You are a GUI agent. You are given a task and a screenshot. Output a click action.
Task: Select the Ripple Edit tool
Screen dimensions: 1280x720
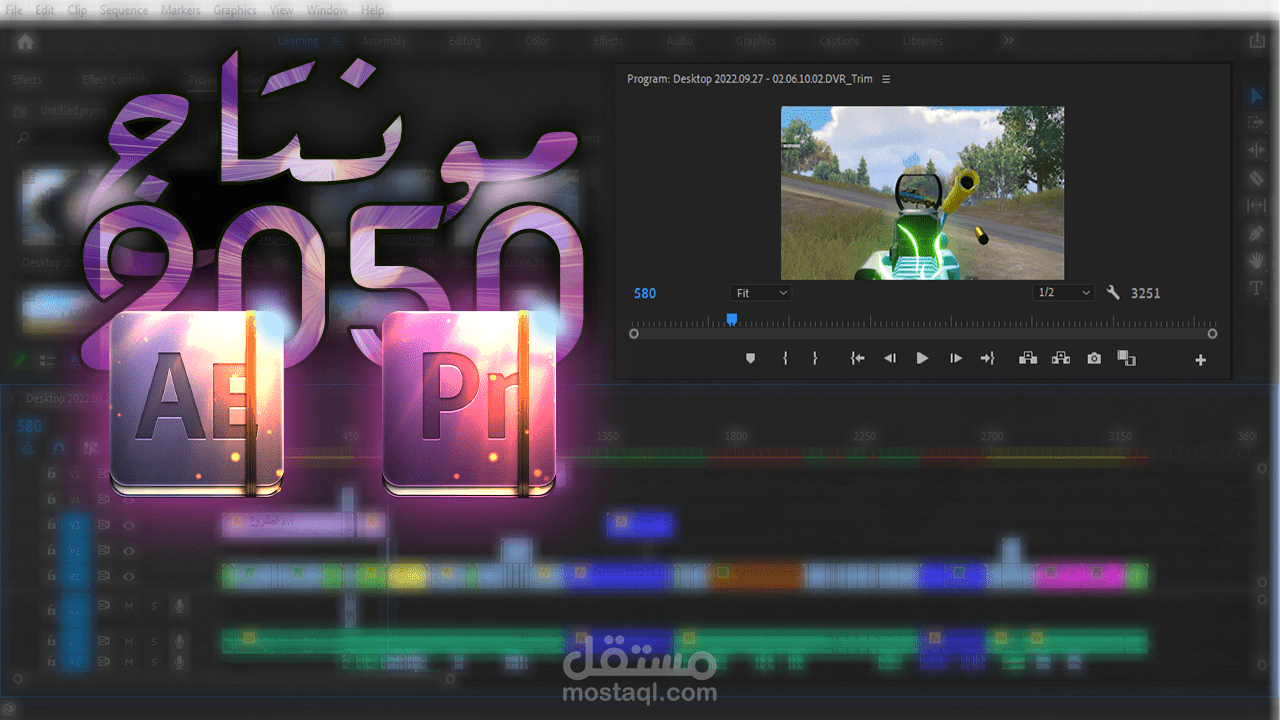(1256, 150)
